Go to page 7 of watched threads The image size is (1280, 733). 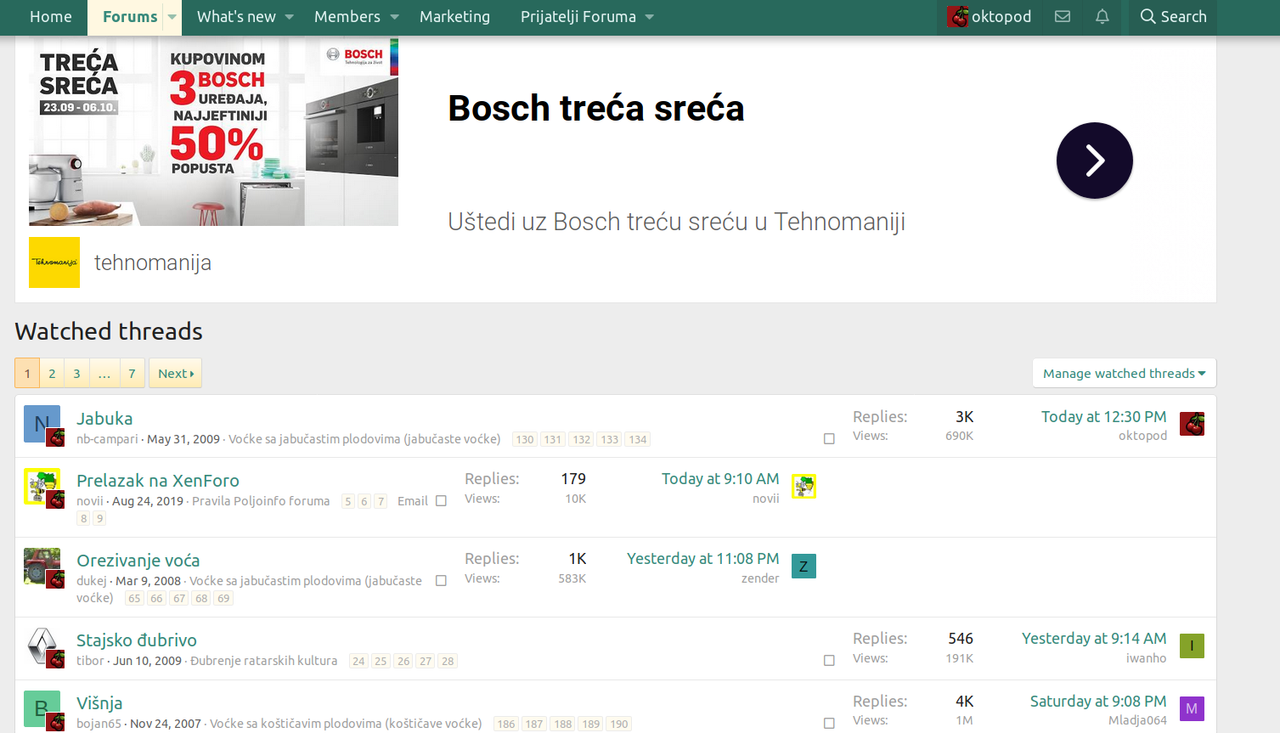[x=132, y=373]
